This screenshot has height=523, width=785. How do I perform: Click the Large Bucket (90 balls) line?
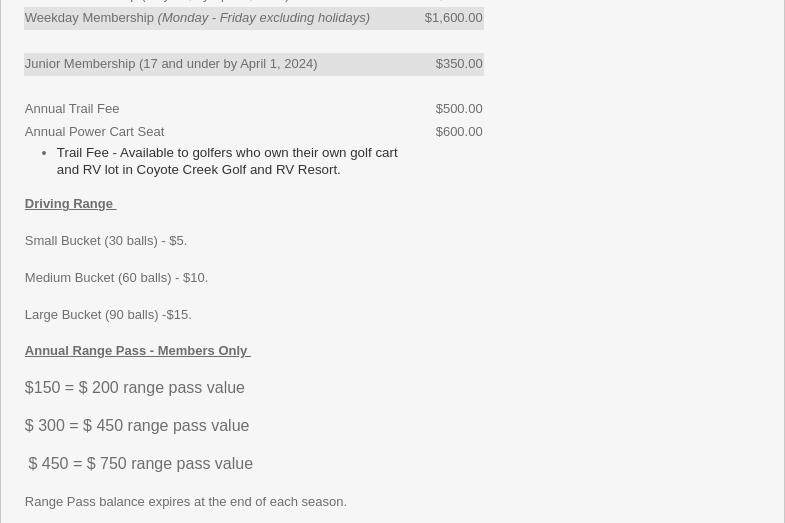pyautogui.click(x=107, y=314)
